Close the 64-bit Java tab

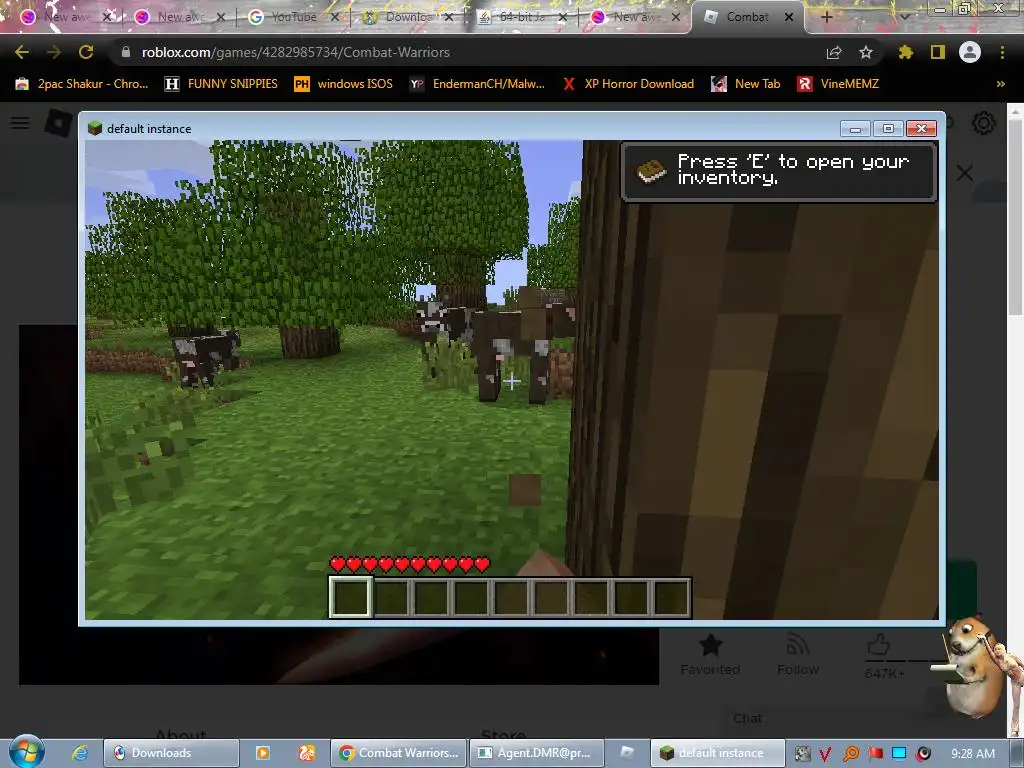pos(563,17)
